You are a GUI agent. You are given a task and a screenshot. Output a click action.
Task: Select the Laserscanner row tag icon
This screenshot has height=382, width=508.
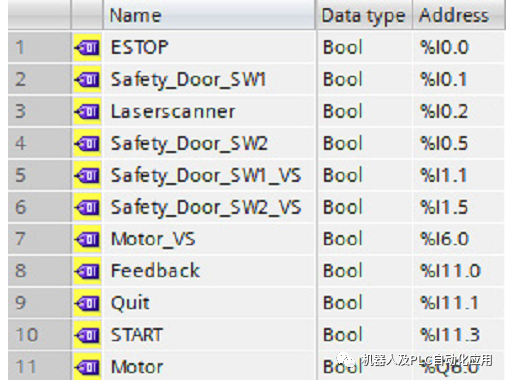click(87, 111)
